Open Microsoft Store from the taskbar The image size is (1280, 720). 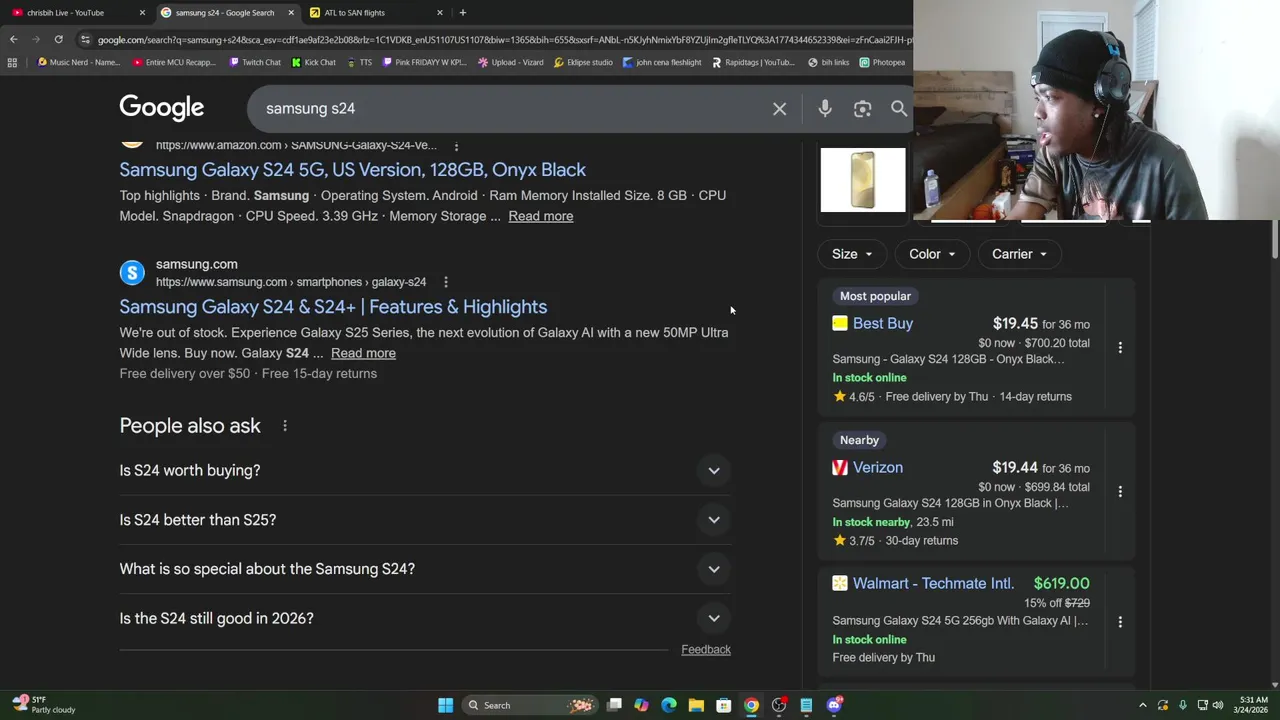pos(723,705)
